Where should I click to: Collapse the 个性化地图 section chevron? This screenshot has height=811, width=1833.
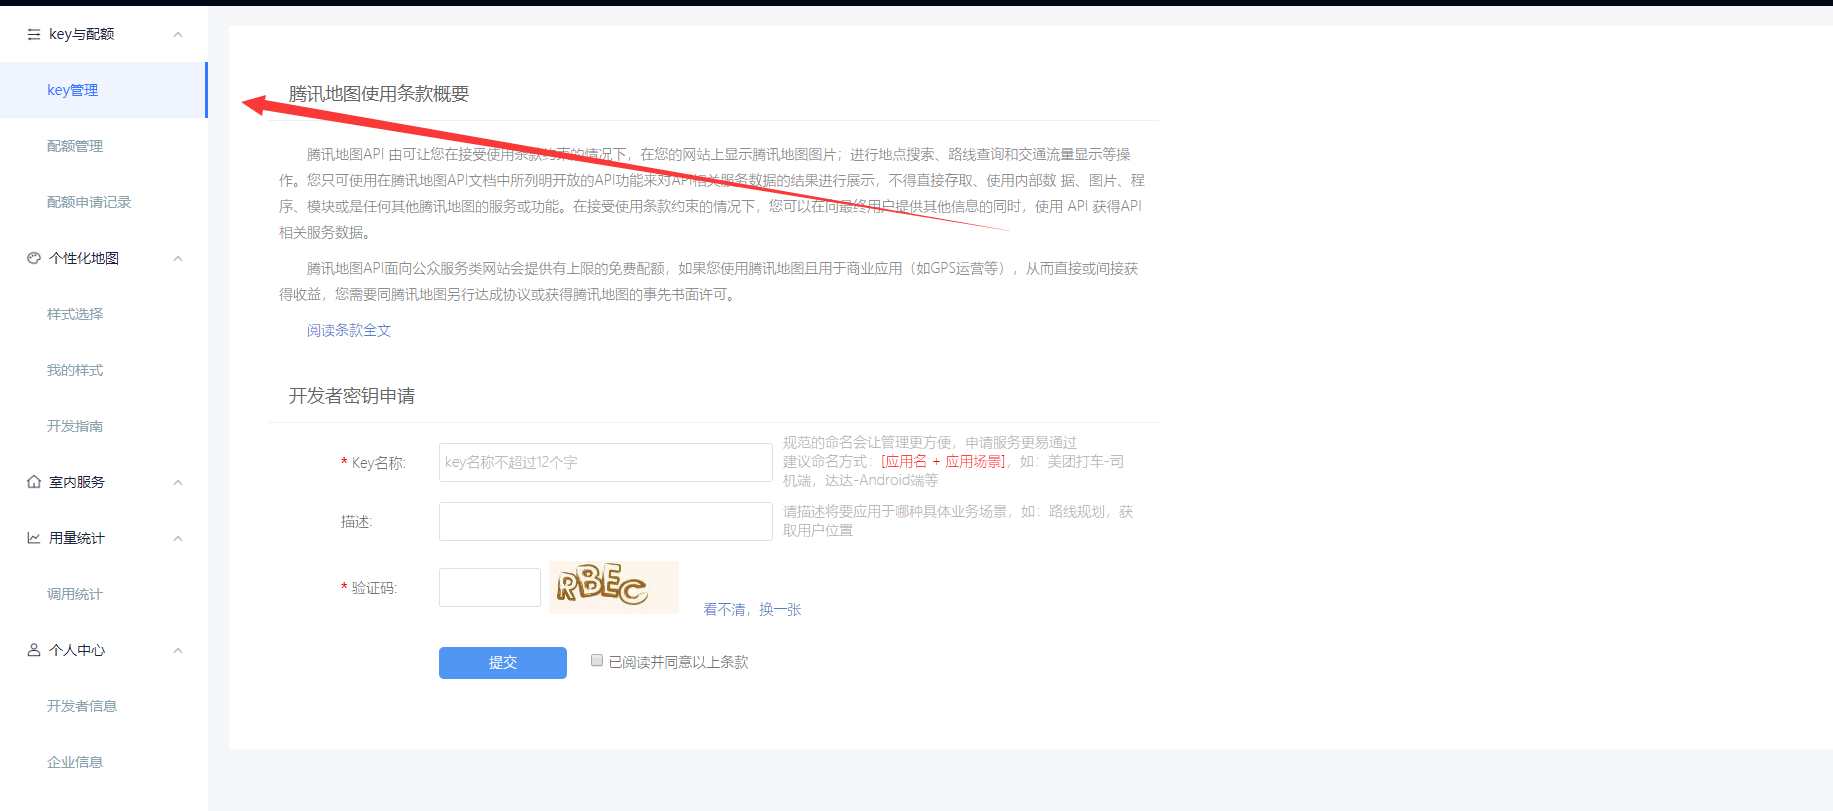tap(178, 258)
